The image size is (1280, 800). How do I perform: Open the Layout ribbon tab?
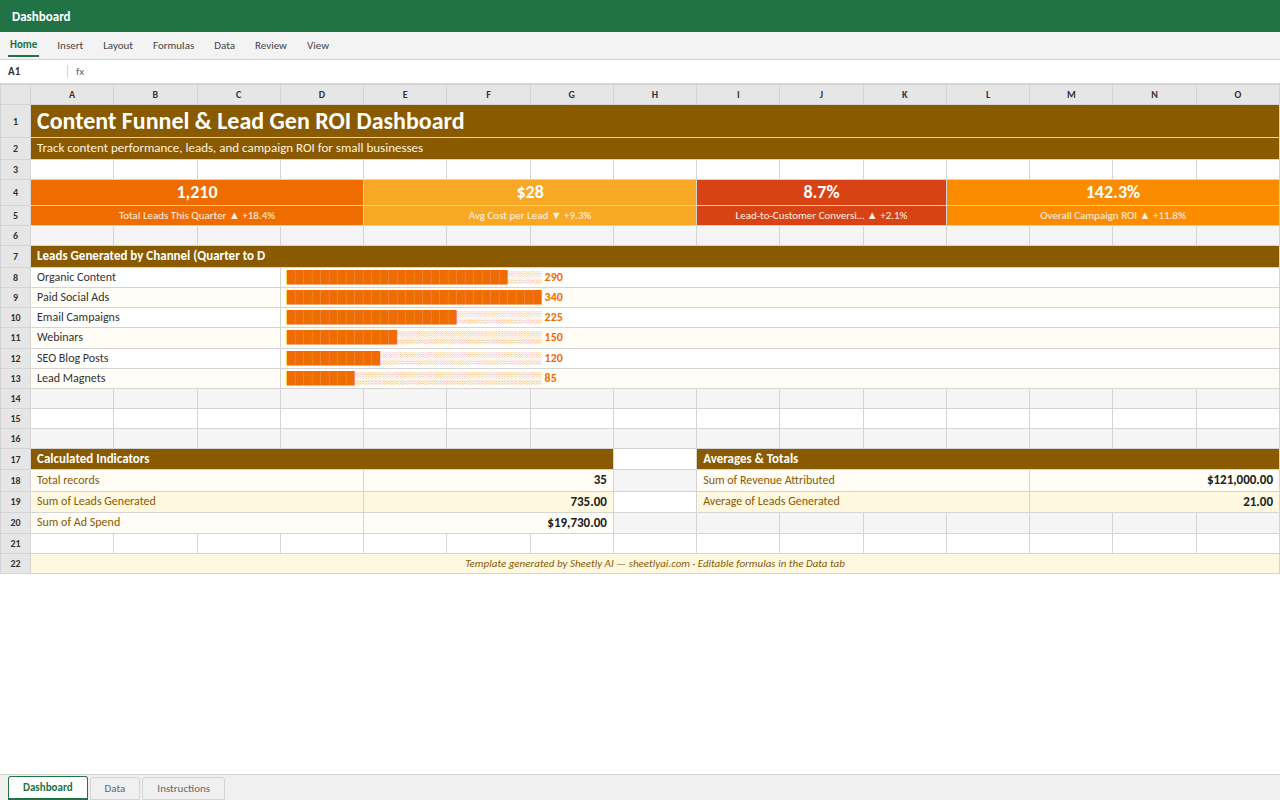click(118, 45)
